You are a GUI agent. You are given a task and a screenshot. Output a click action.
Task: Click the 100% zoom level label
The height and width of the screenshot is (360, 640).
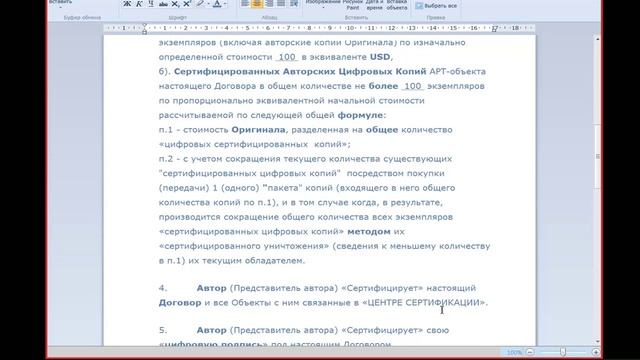pyautogui.click(x=514, y=352)
